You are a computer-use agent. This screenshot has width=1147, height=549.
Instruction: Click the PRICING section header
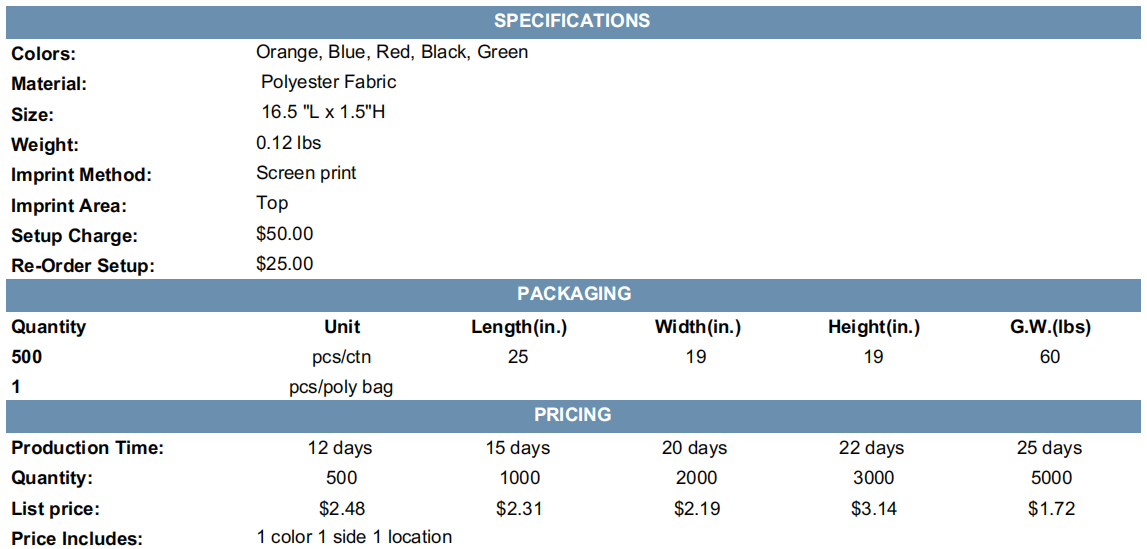pyautogui.click(x=573, y=414)
